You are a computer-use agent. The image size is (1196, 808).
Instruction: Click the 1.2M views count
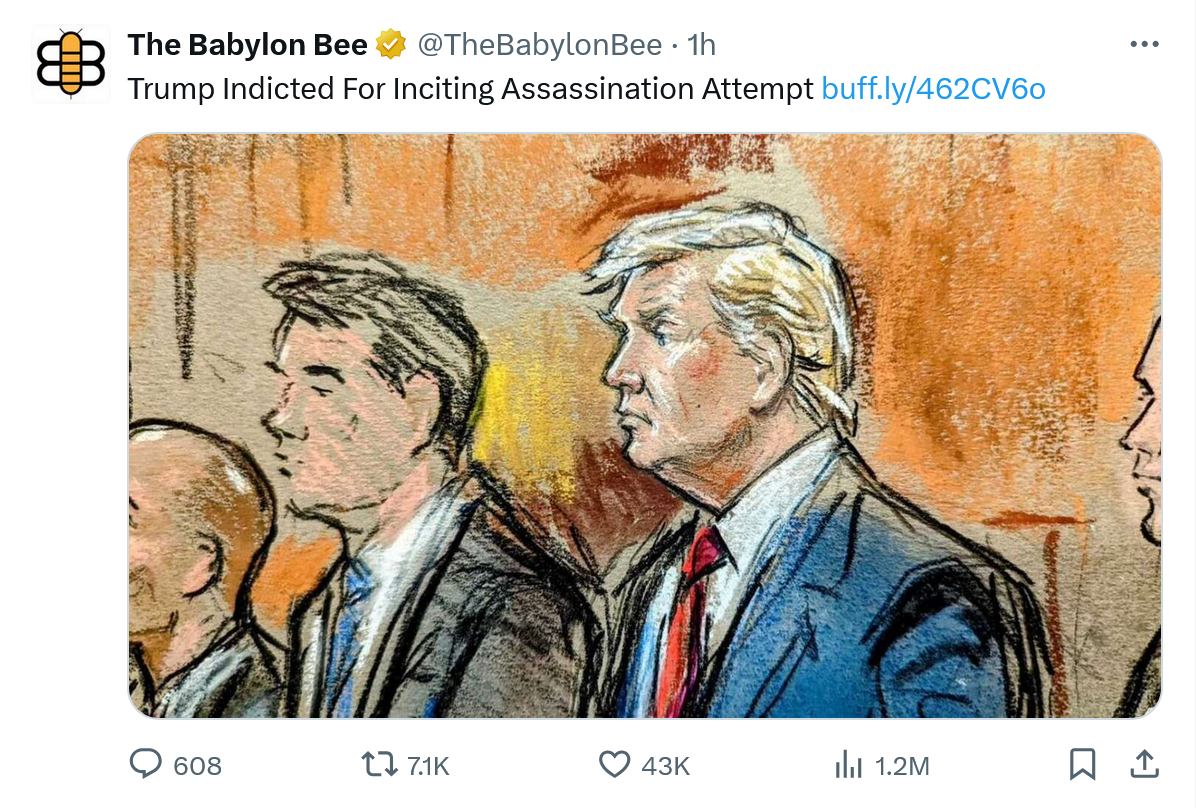902,766
